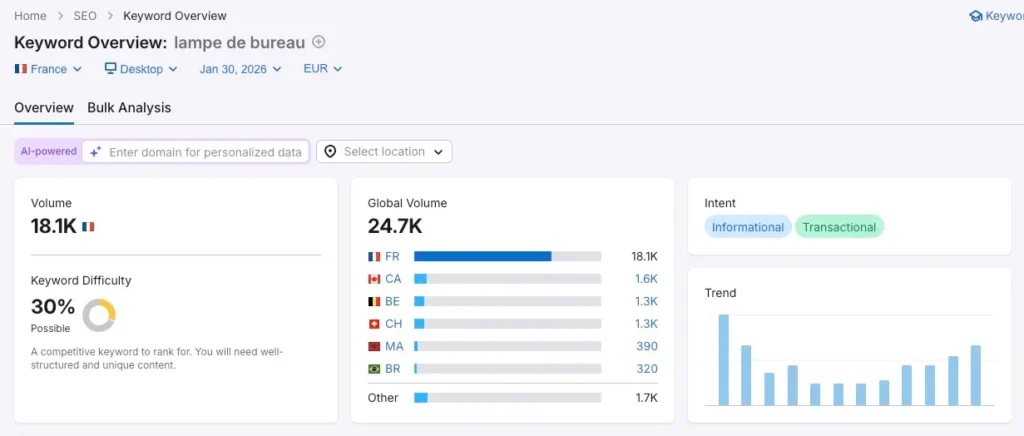Click the Switzerland flag in Global Volume list
1024x436 pixels.
pyautogui.click(x=374, y=324)
